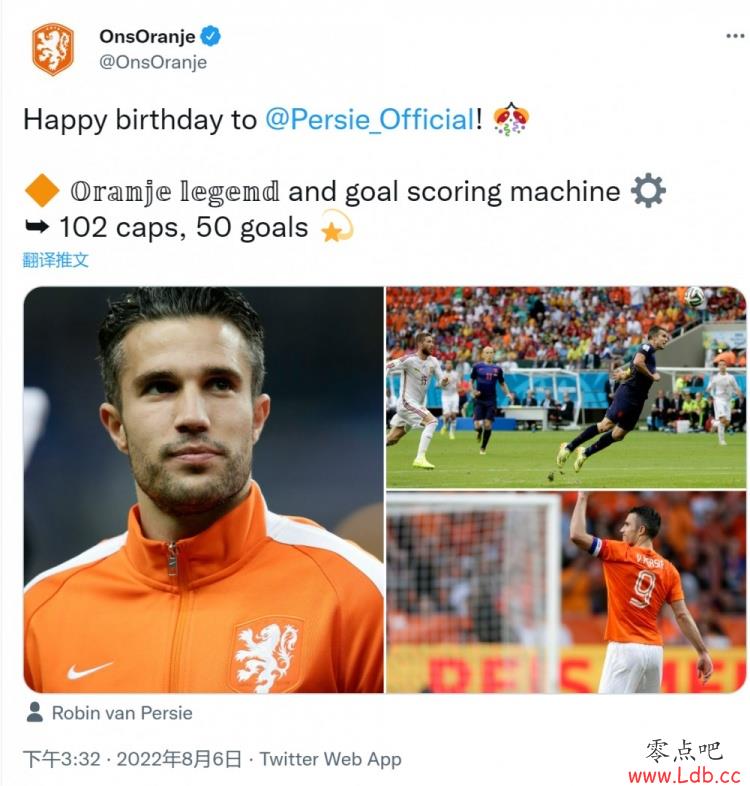Click the OnsOranje lion crest avatar
Screen dimensions: 750x786
[x=53, y=50]
